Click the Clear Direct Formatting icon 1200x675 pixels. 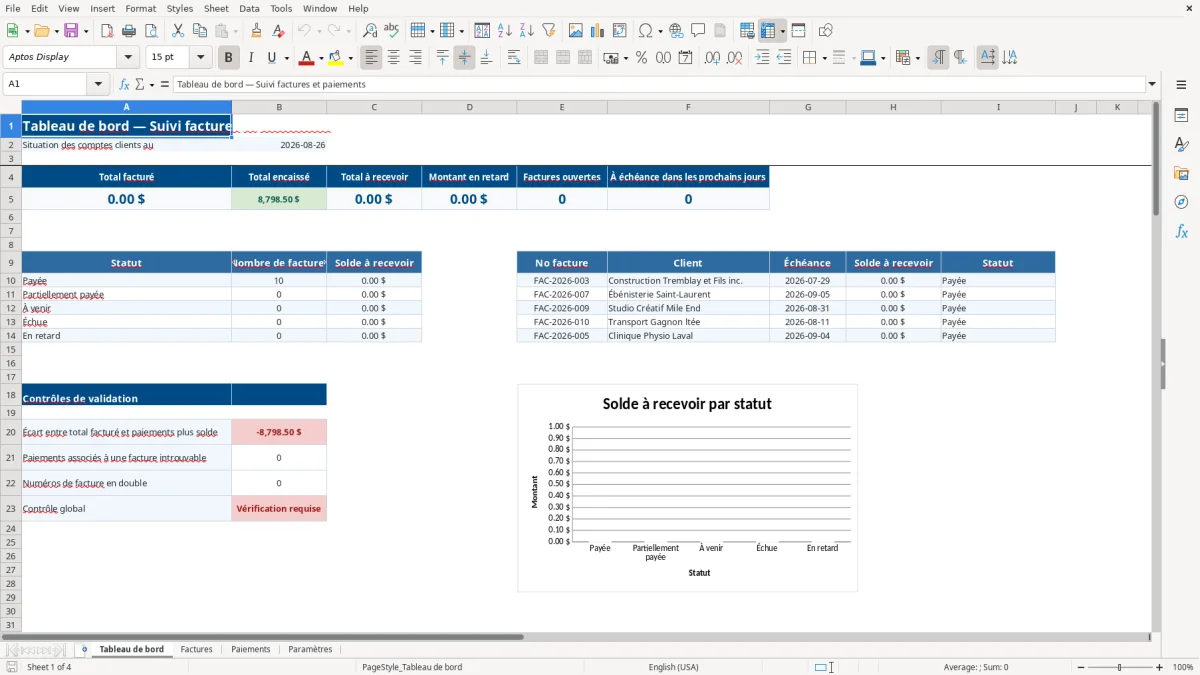tap(278, 31)
